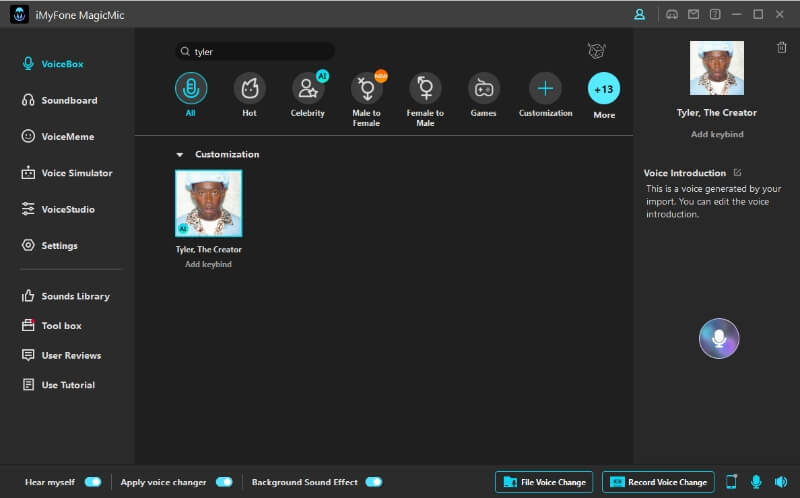
Task: Select the Tyler, The Creator voice thumbnail
Action: 209,203
